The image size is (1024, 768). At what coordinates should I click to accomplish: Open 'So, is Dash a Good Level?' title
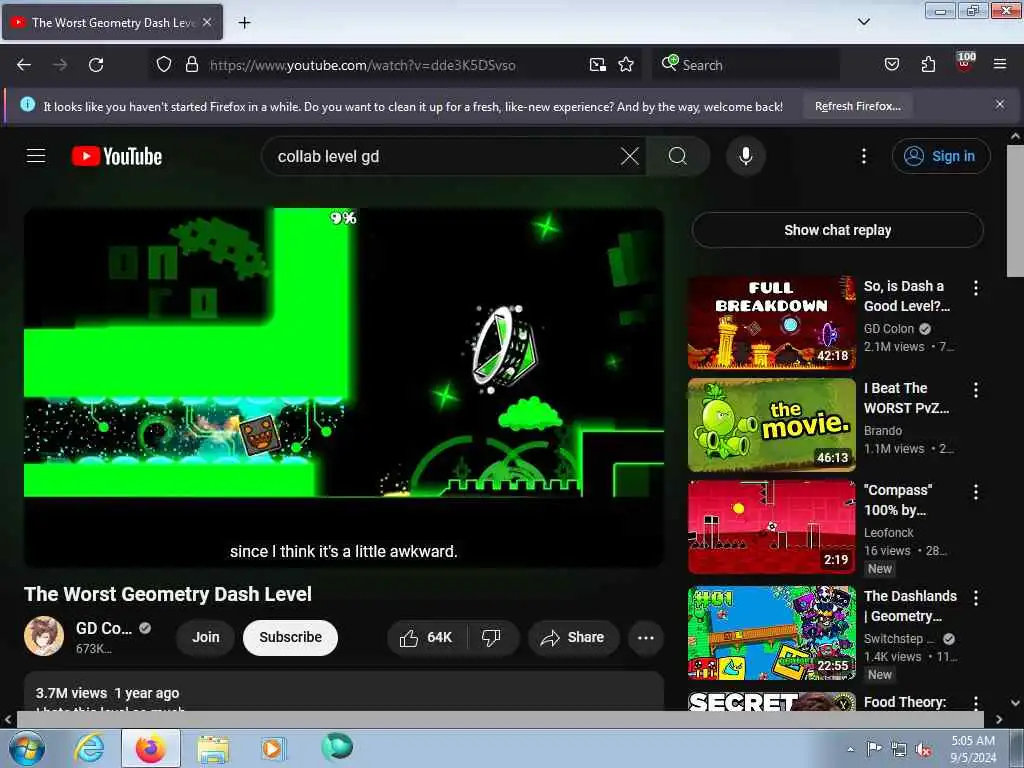(x=906, y=296)
